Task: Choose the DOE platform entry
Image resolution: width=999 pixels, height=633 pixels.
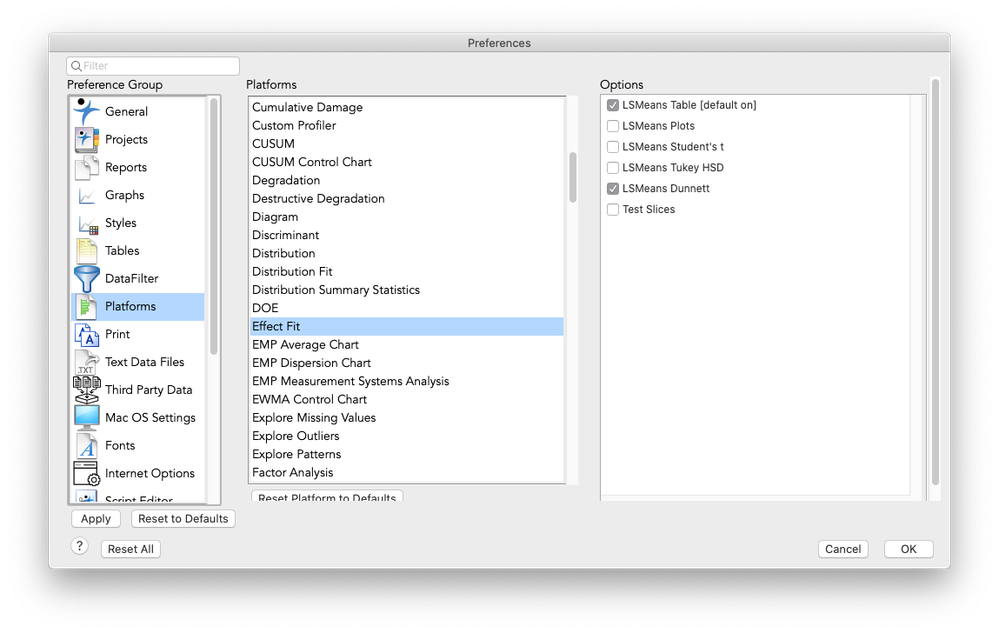Action: (x=406, y=308)
